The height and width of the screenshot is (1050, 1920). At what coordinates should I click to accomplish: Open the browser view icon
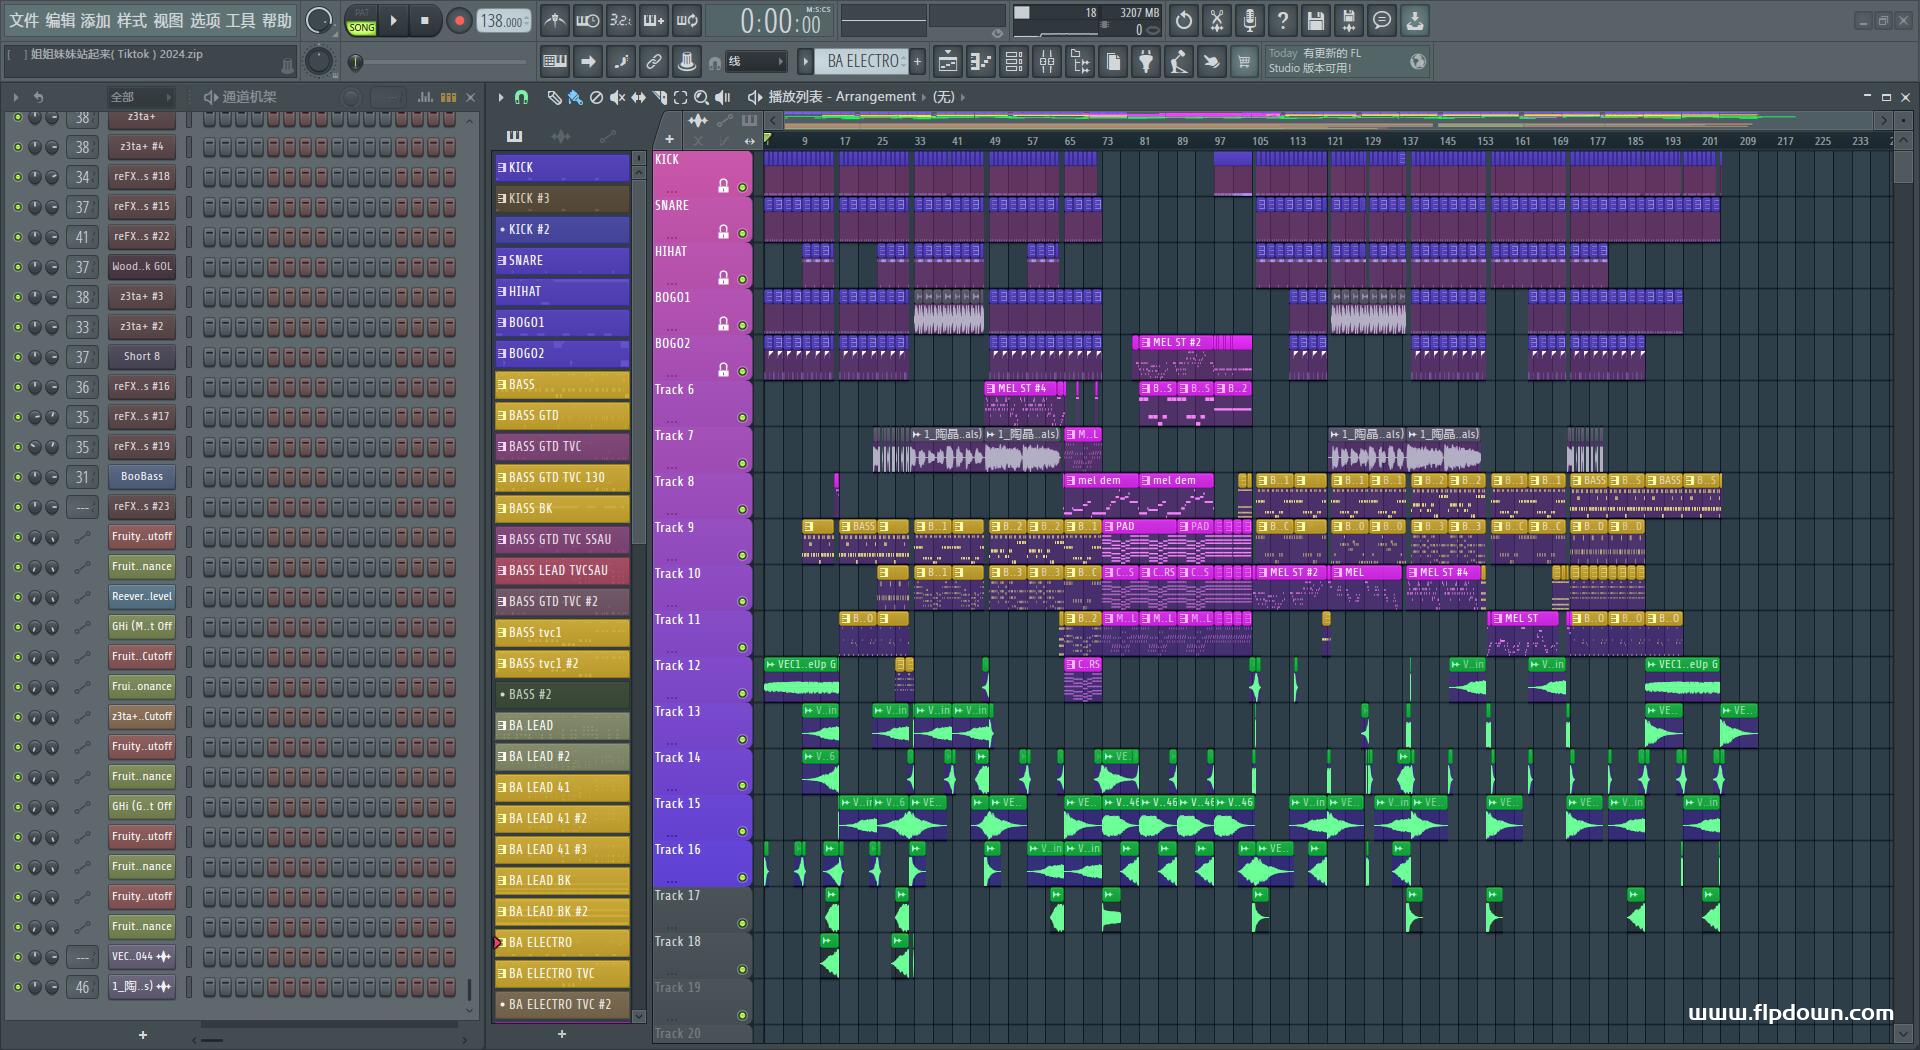(x=1080, y=62)
